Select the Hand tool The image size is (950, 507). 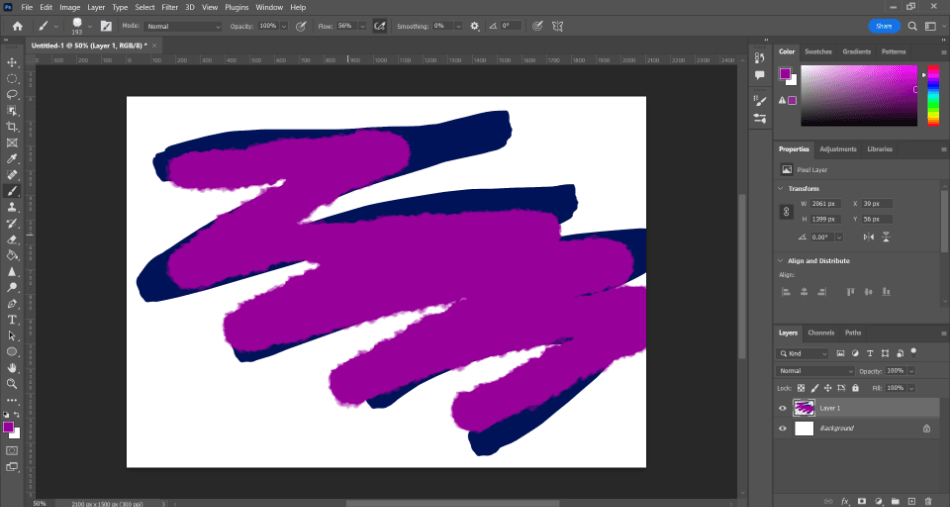[x=12, y=368]
